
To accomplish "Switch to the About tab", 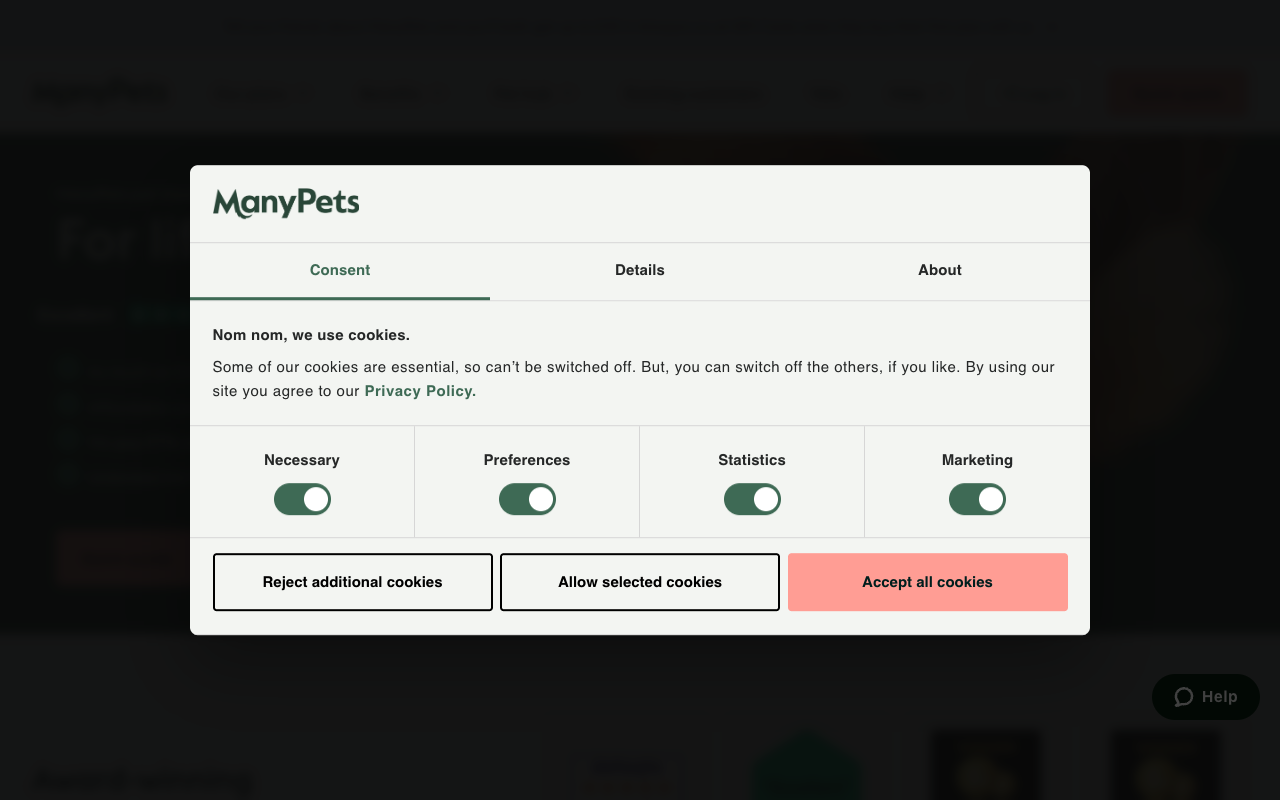I will 940,271.
